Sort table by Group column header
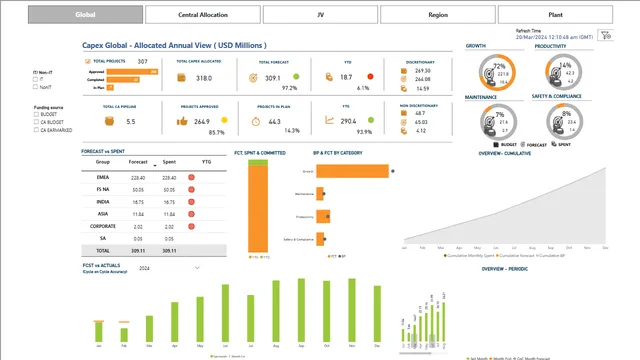The height and width of the screenshot is (360, 640). 103,162
